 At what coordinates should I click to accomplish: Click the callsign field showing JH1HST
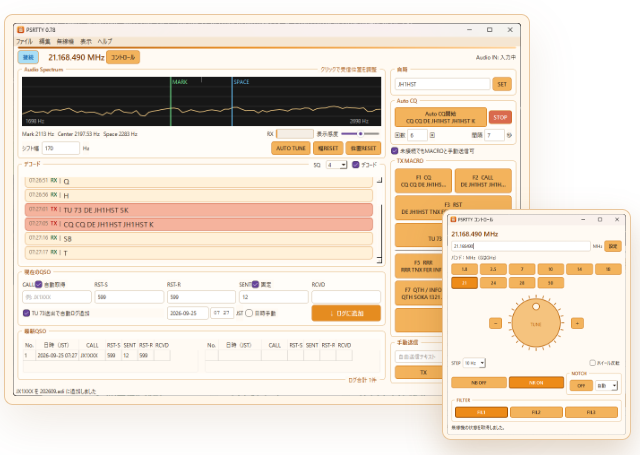click(442, 84)
